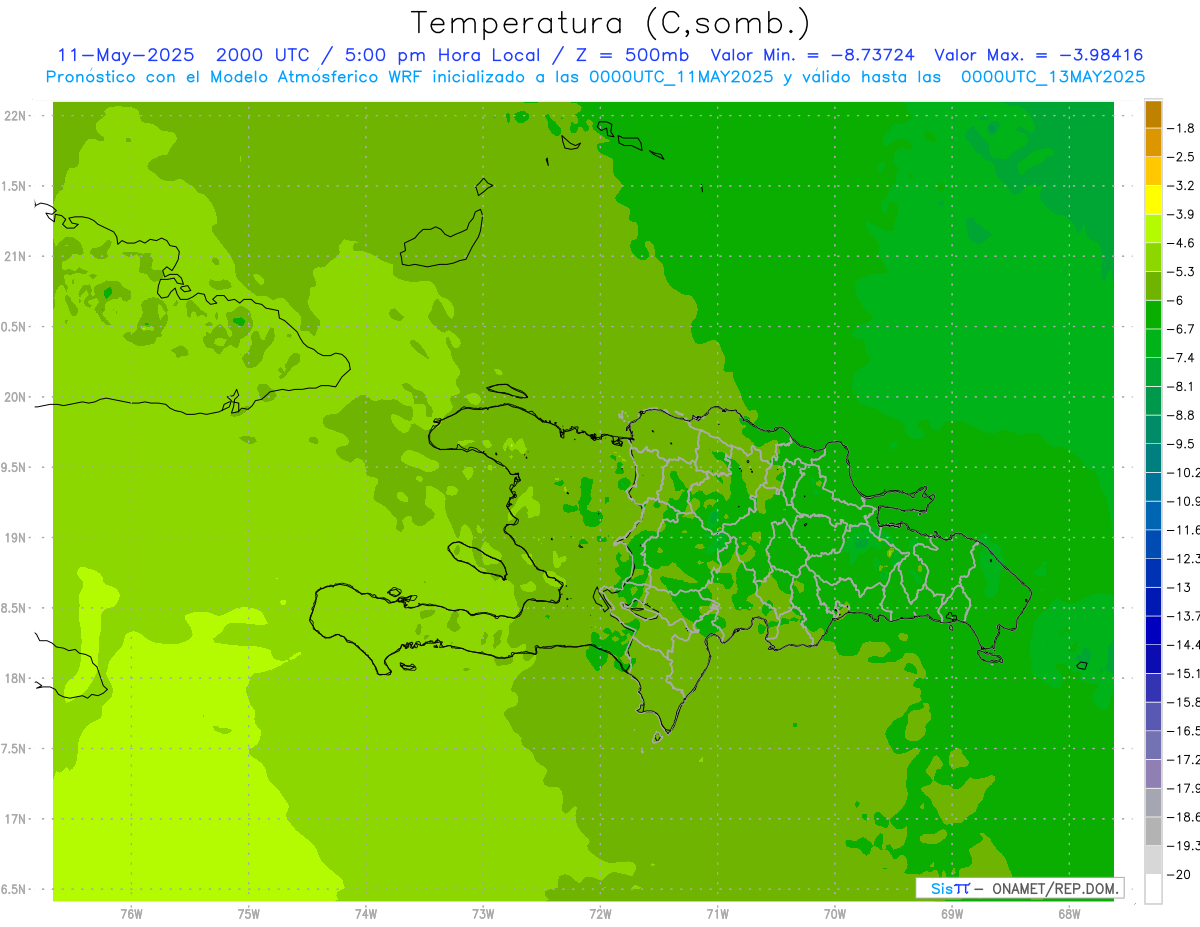Click the "21N" latitude axis label
The image size is (1200, 927).
point(15,257)
